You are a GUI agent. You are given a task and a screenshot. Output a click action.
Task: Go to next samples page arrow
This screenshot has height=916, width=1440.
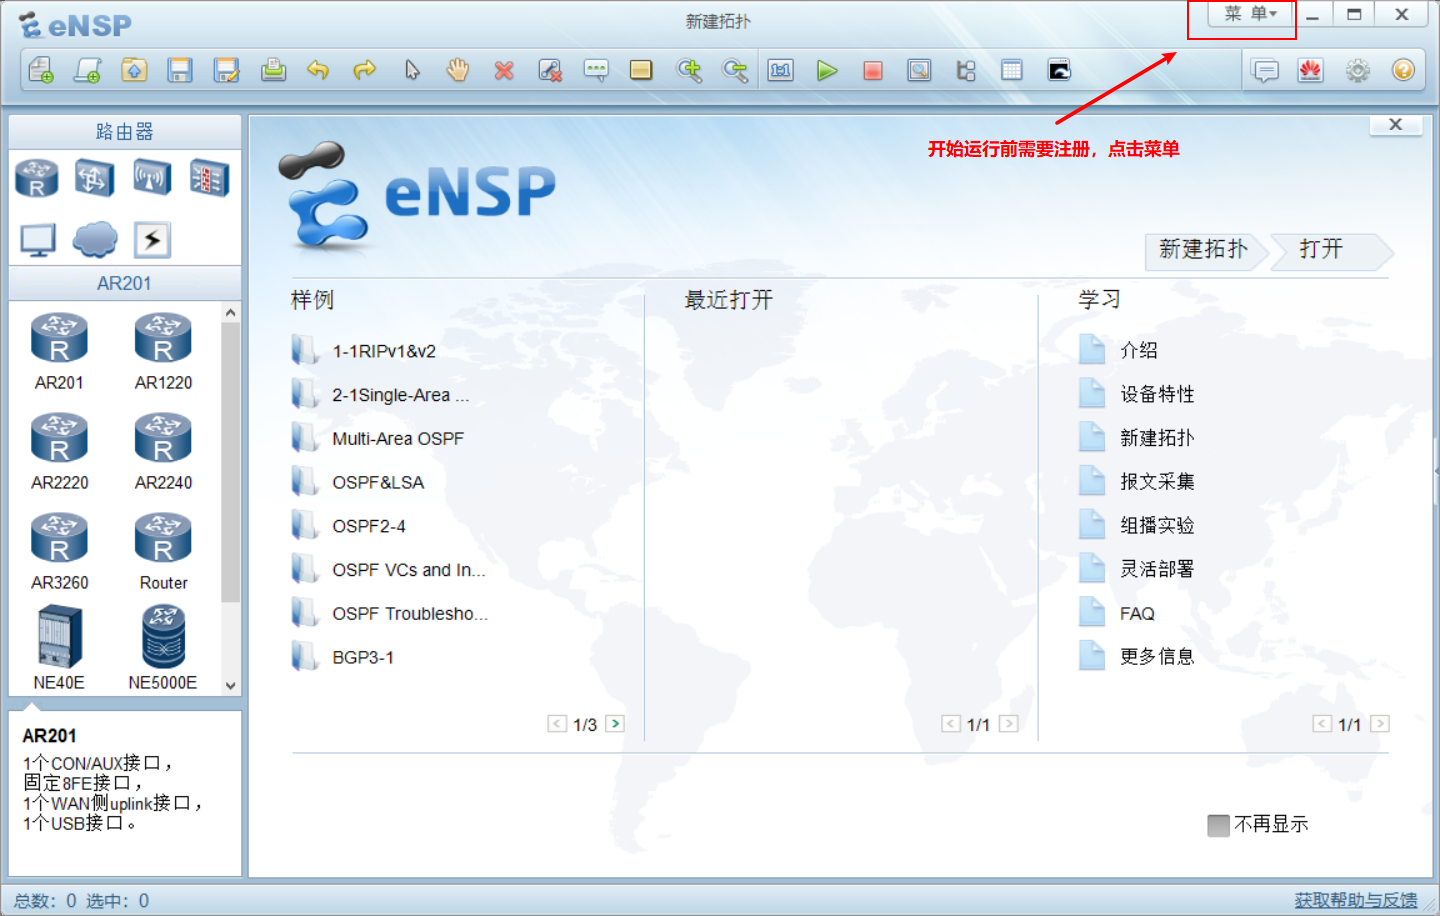pyautogui.click(x=615, y=724)
